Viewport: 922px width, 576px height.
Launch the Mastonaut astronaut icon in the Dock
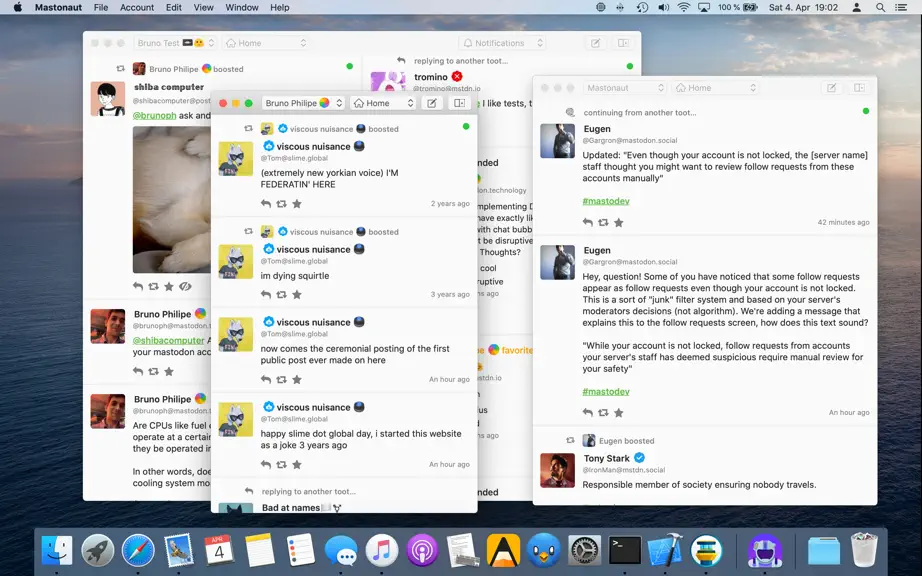(764, 551)
